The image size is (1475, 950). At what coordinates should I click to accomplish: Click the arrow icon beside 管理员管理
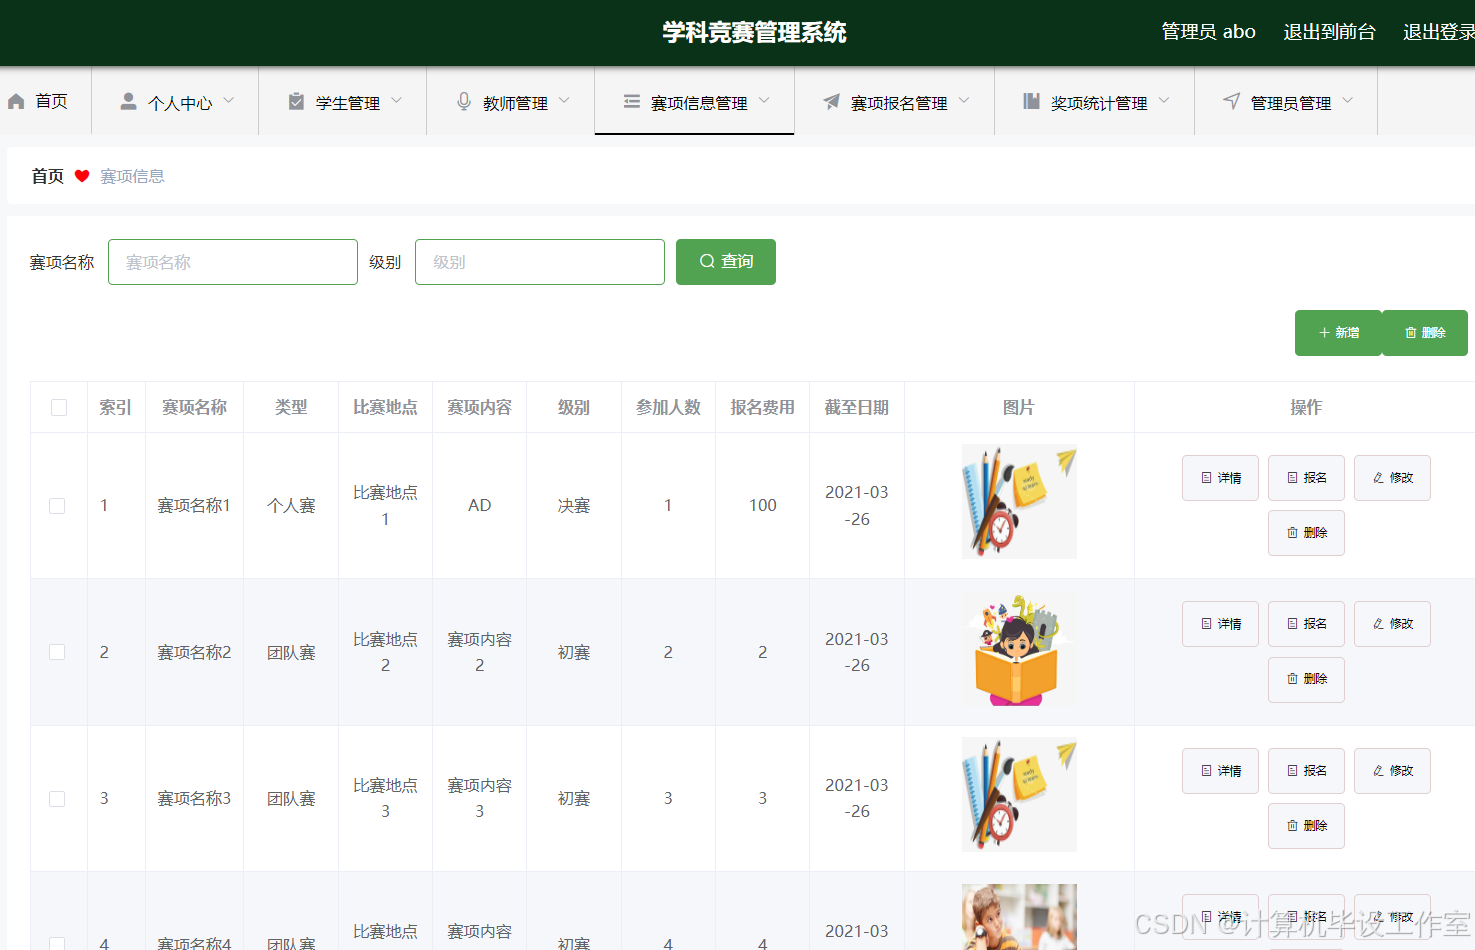[1231, 102]
